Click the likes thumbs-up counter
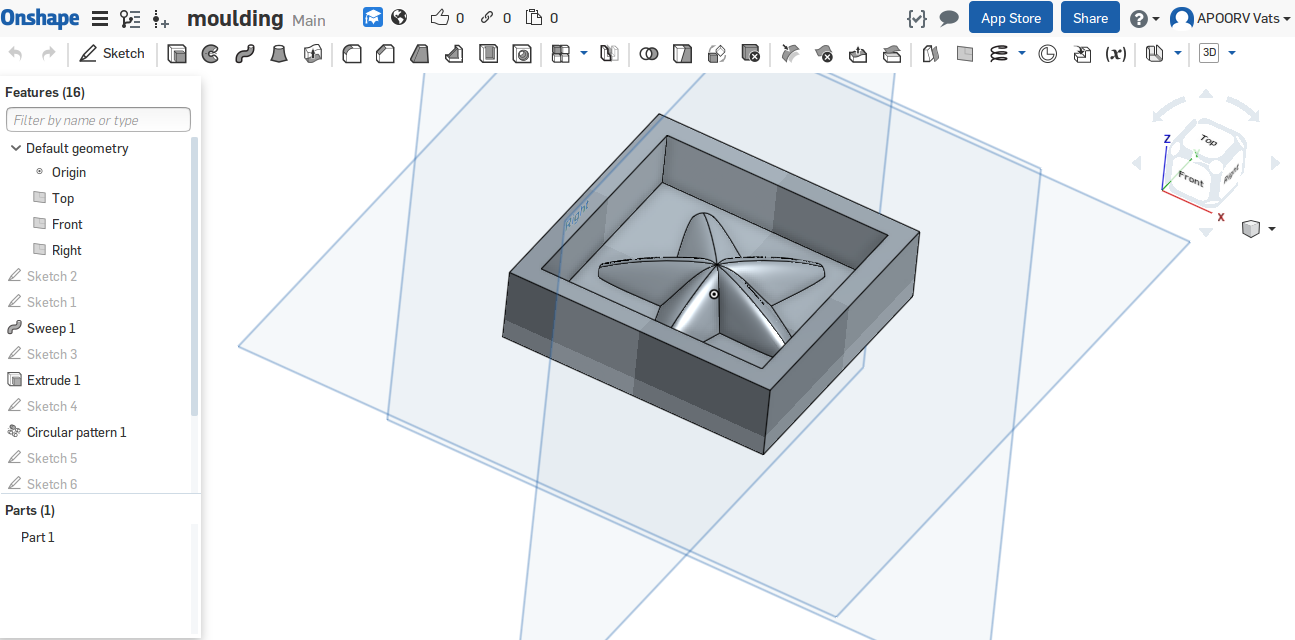The image size is (1295, 640). click(x=447, y=18)
